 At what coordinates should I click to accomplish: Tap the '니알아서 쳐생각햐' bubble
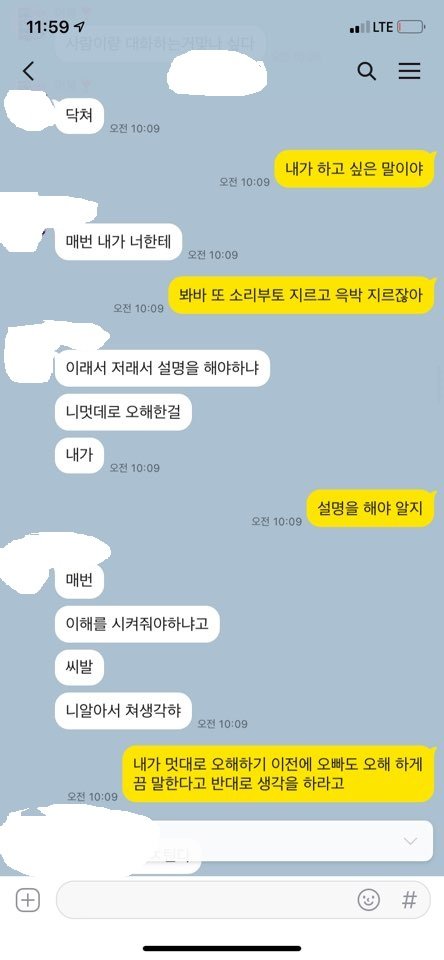pyautogui.click(x=123, y=711)
